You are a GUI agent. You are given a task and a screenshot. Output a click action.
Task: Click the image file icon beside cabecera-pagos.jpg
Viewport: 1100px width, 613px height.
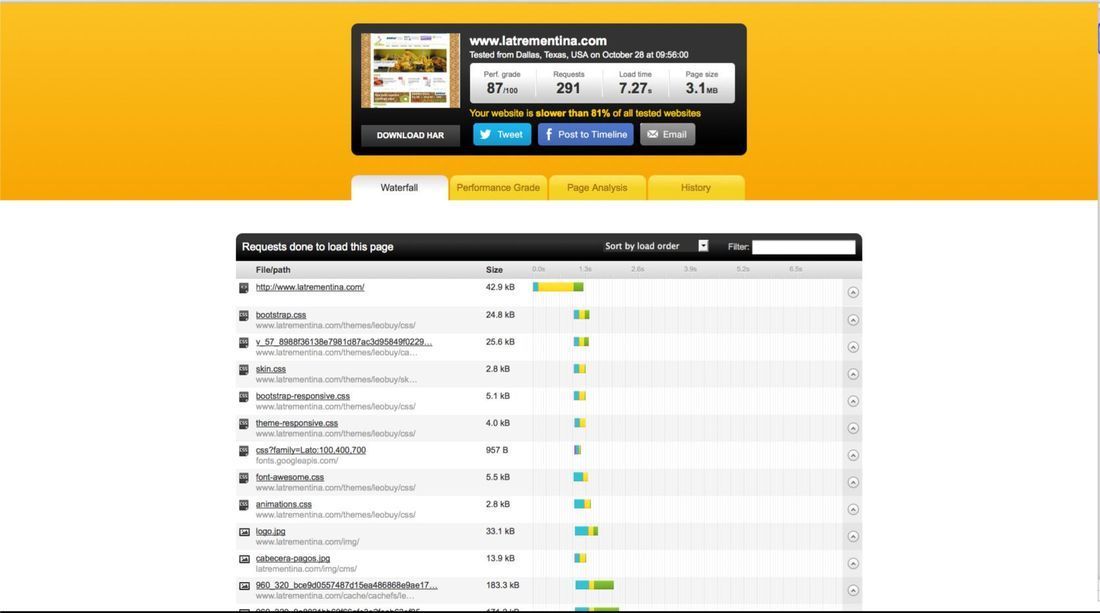coord(244,559)
